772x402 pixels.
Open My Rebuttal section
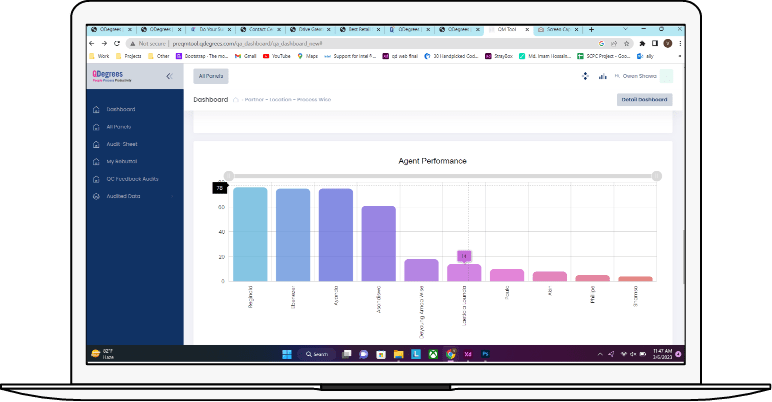(123, 161)
